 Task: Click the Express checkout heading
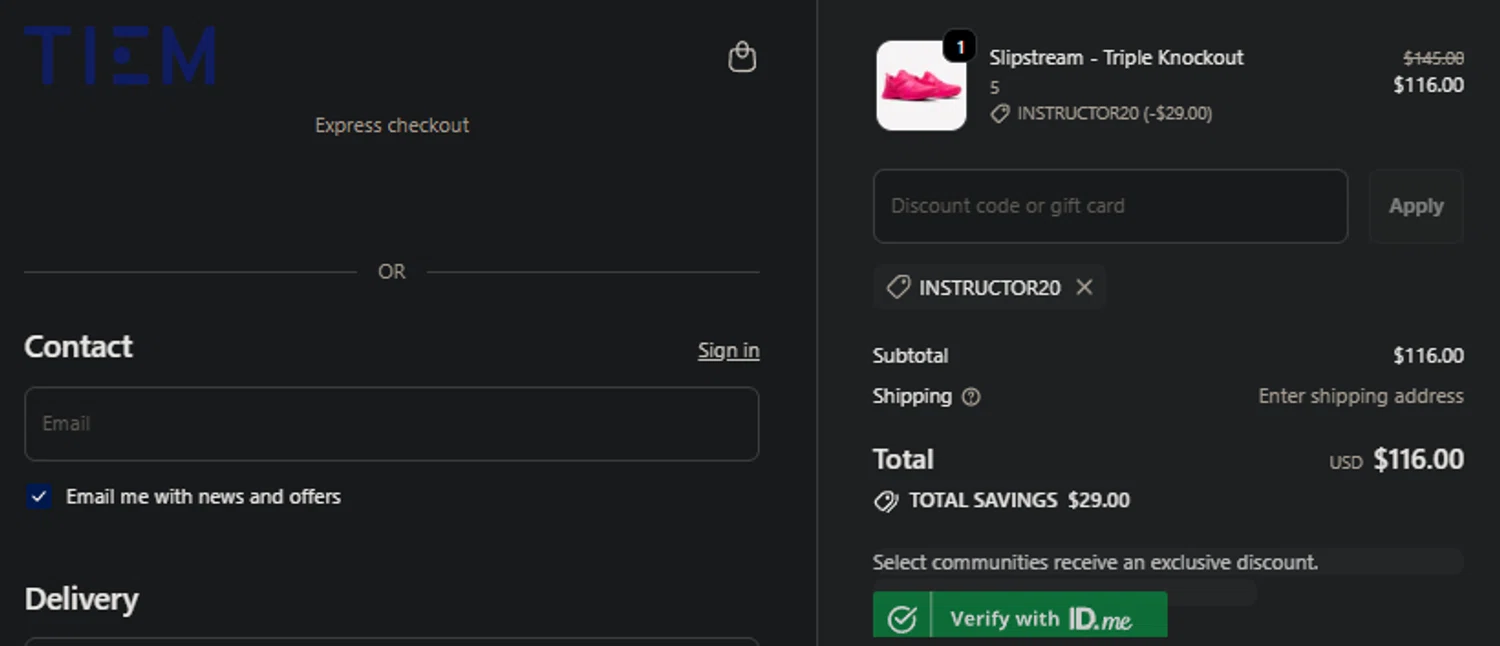392,125
